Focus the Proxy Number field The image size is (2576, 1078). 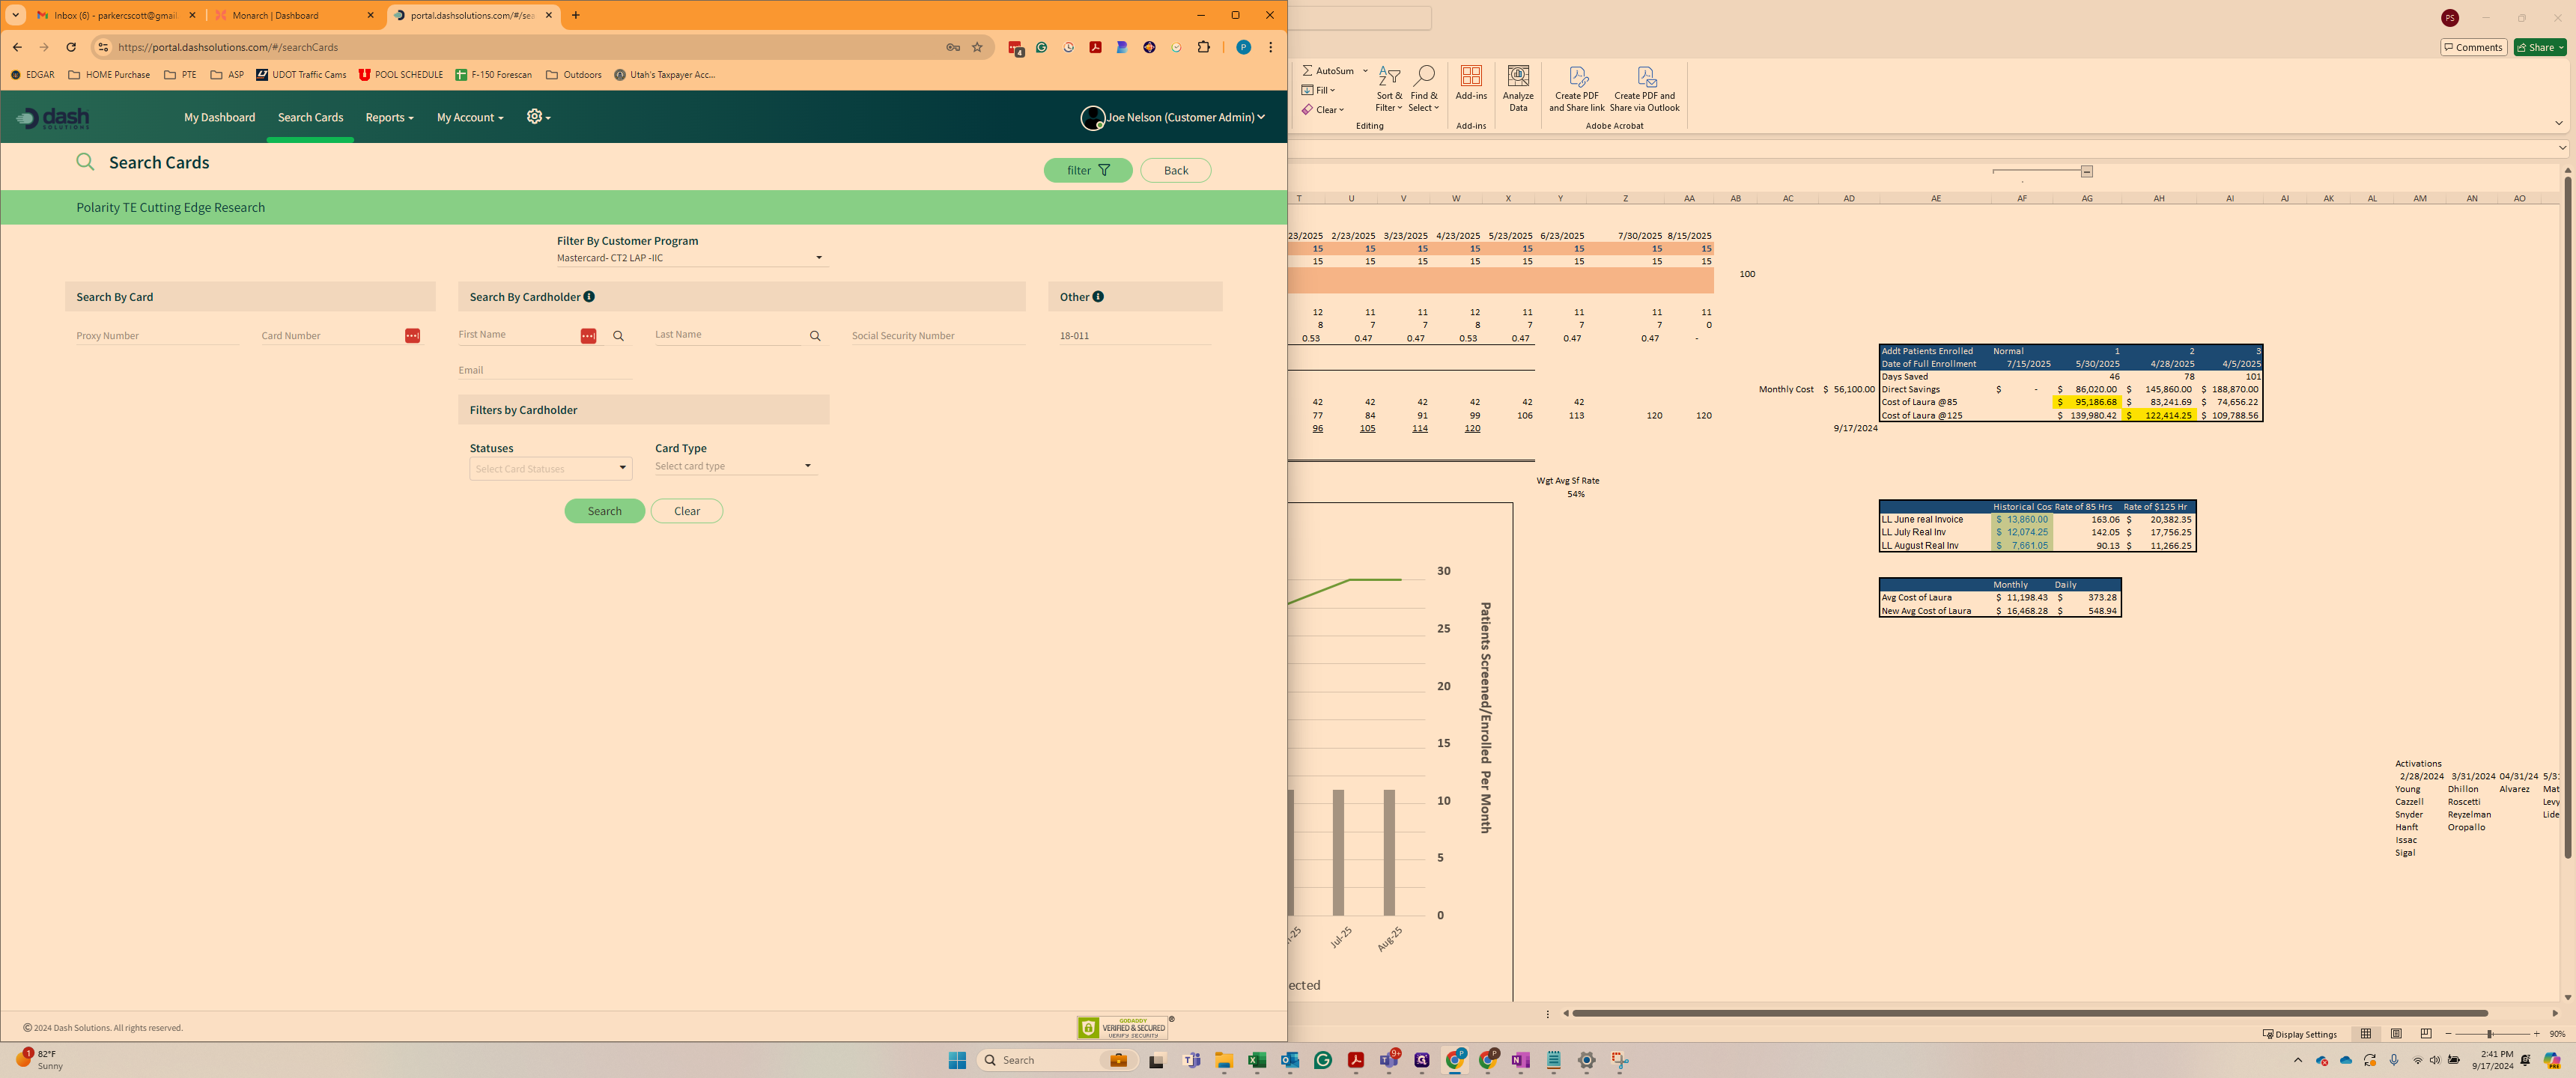pos(157,336)
